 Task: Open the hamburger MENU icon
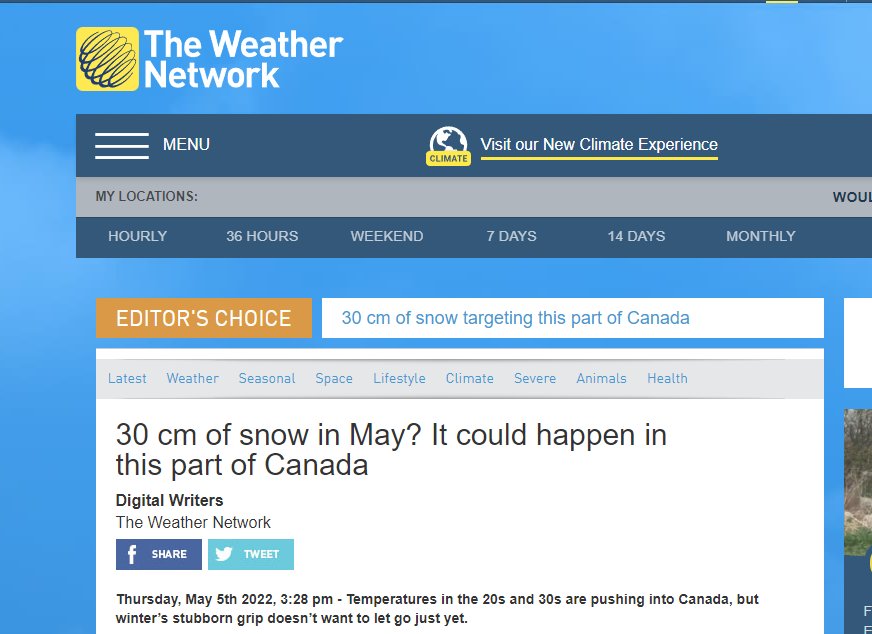(122, 146)
